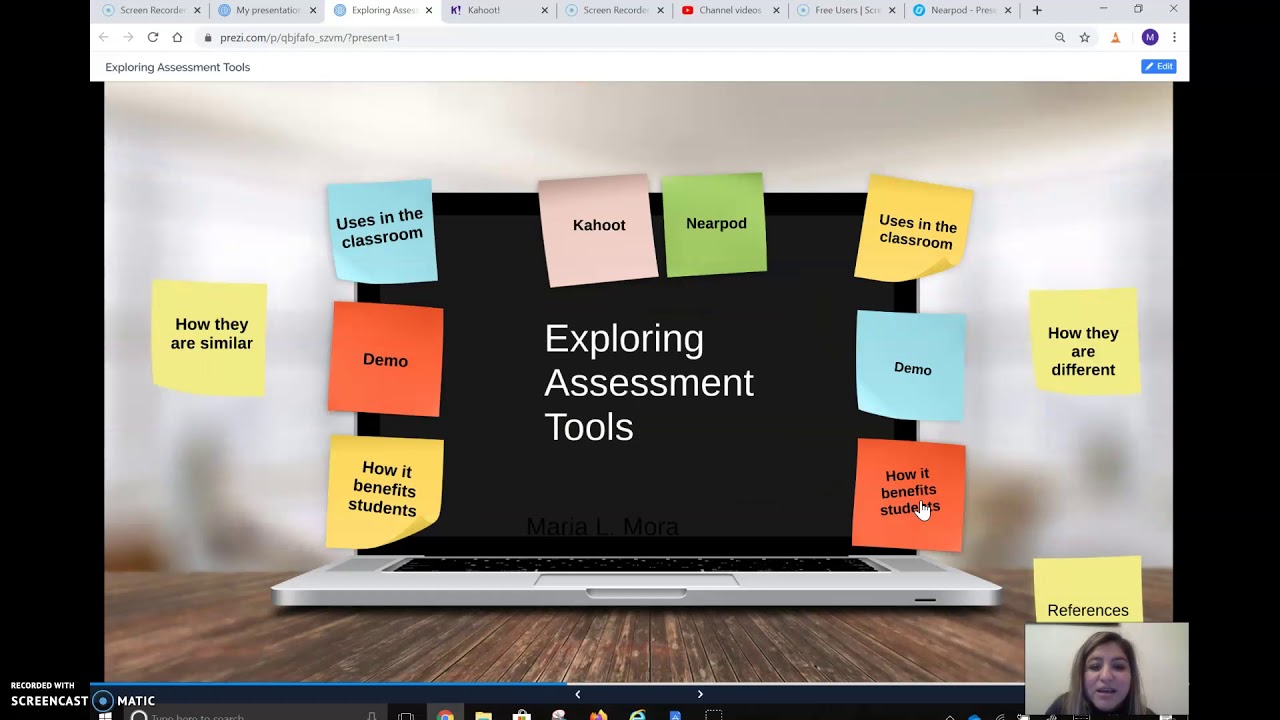Image resolution: width=1280 pixels, height=720 pixels.
Task: Open How they are different note
Action: pyautogui.click(x=1084, y=342)
